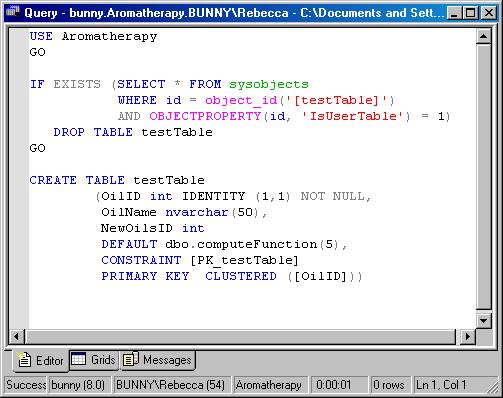Click the '[PK_testTable]' constraint name
The width and height of the screenshot is (503, 398).
click(x=244, y=260)
